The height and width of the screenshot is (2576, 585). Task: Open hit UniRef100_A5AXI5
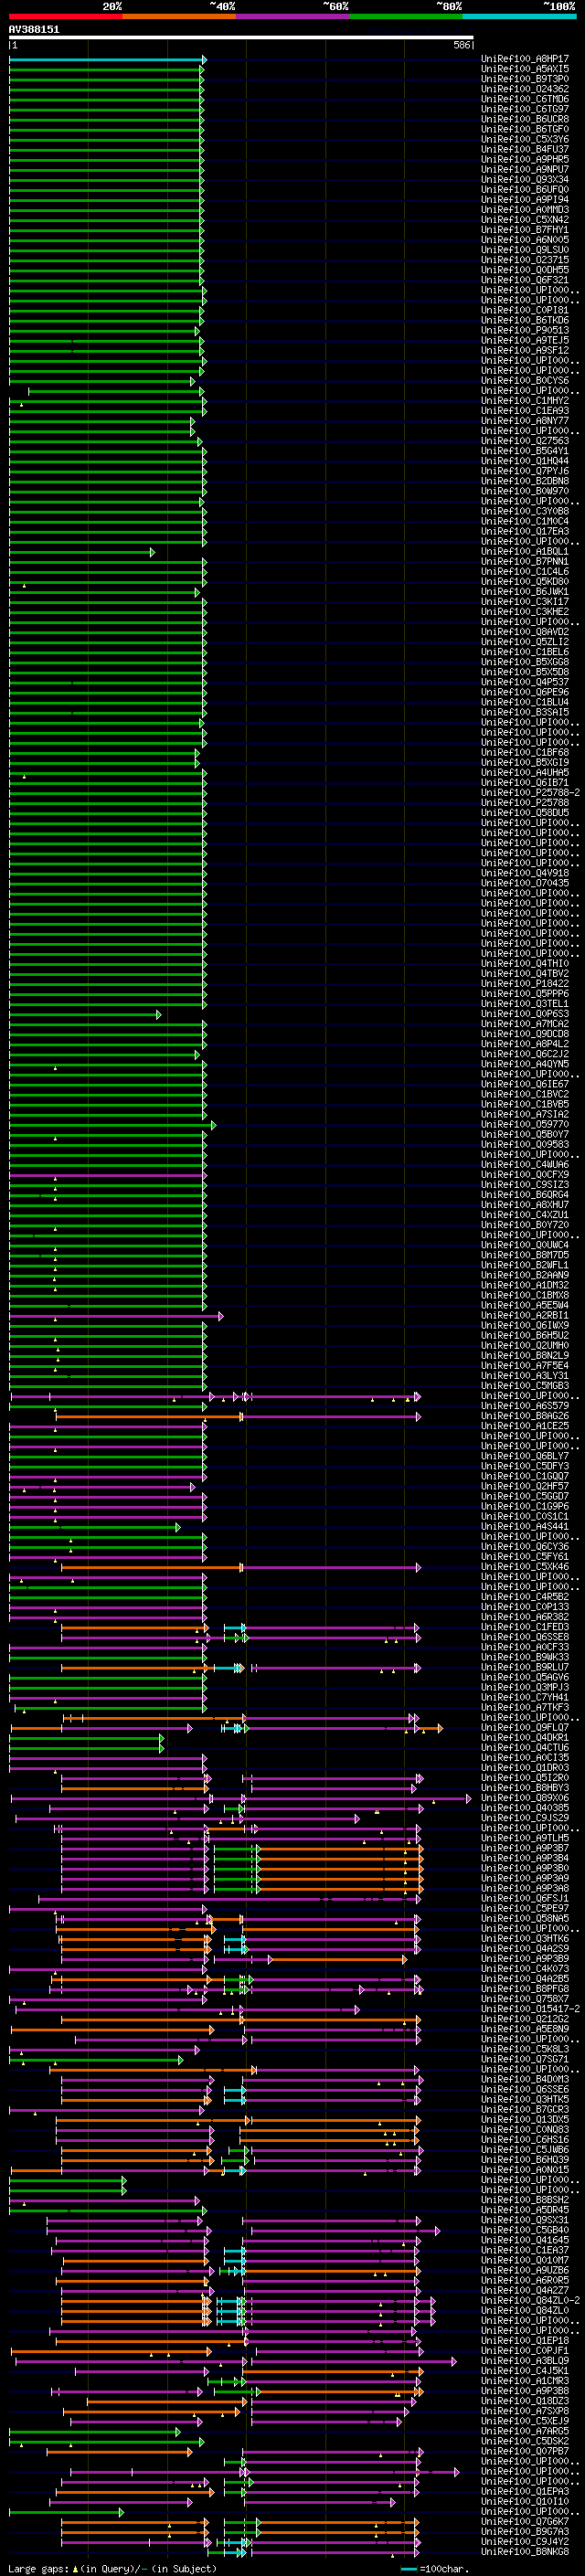pos(524,69)
